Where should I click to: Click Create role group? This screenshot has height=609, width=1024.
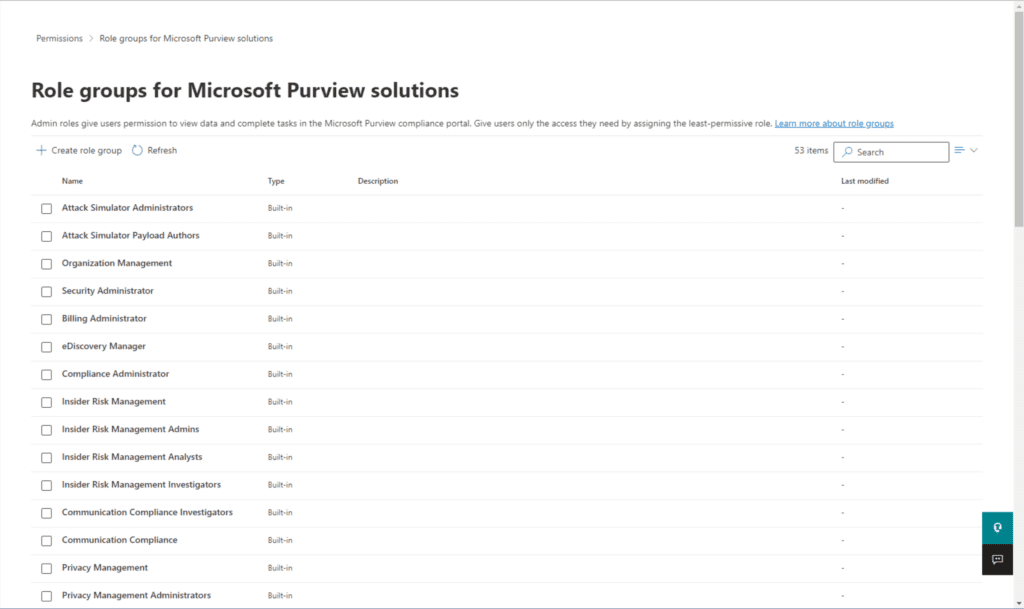click(x=78, y=151)
